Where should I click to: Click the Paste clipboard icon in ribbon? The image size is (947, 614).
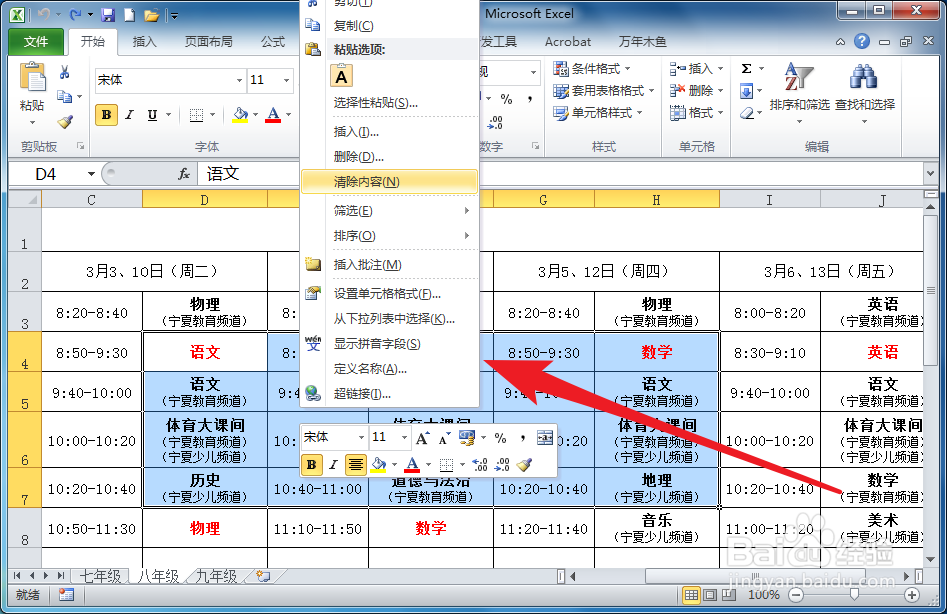33,78
